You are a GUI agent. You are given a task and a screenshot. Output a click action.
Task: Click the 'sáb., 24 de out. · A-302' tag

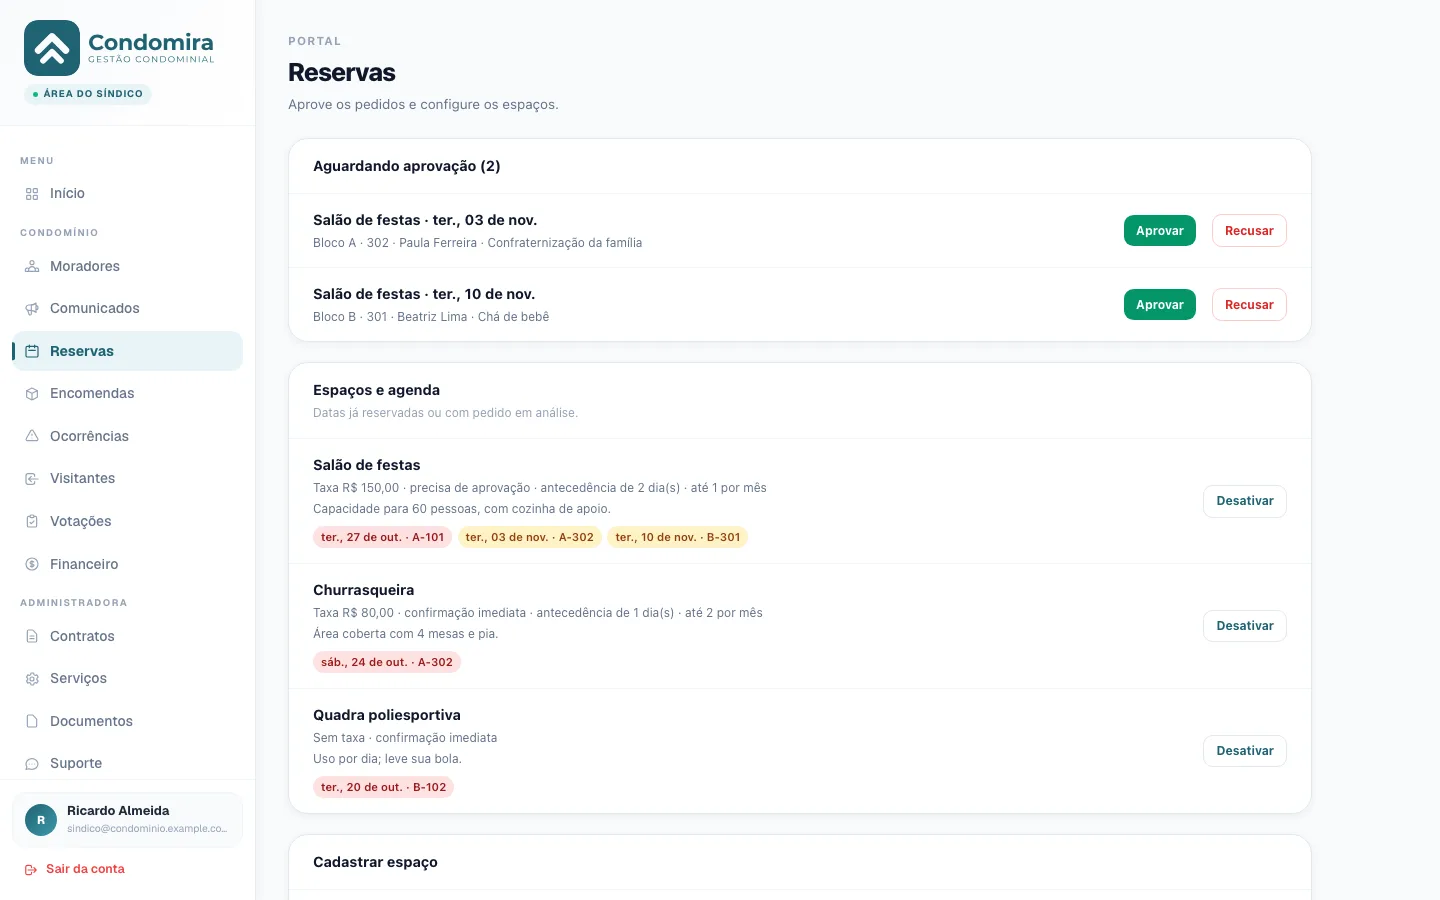coord(387,662)
